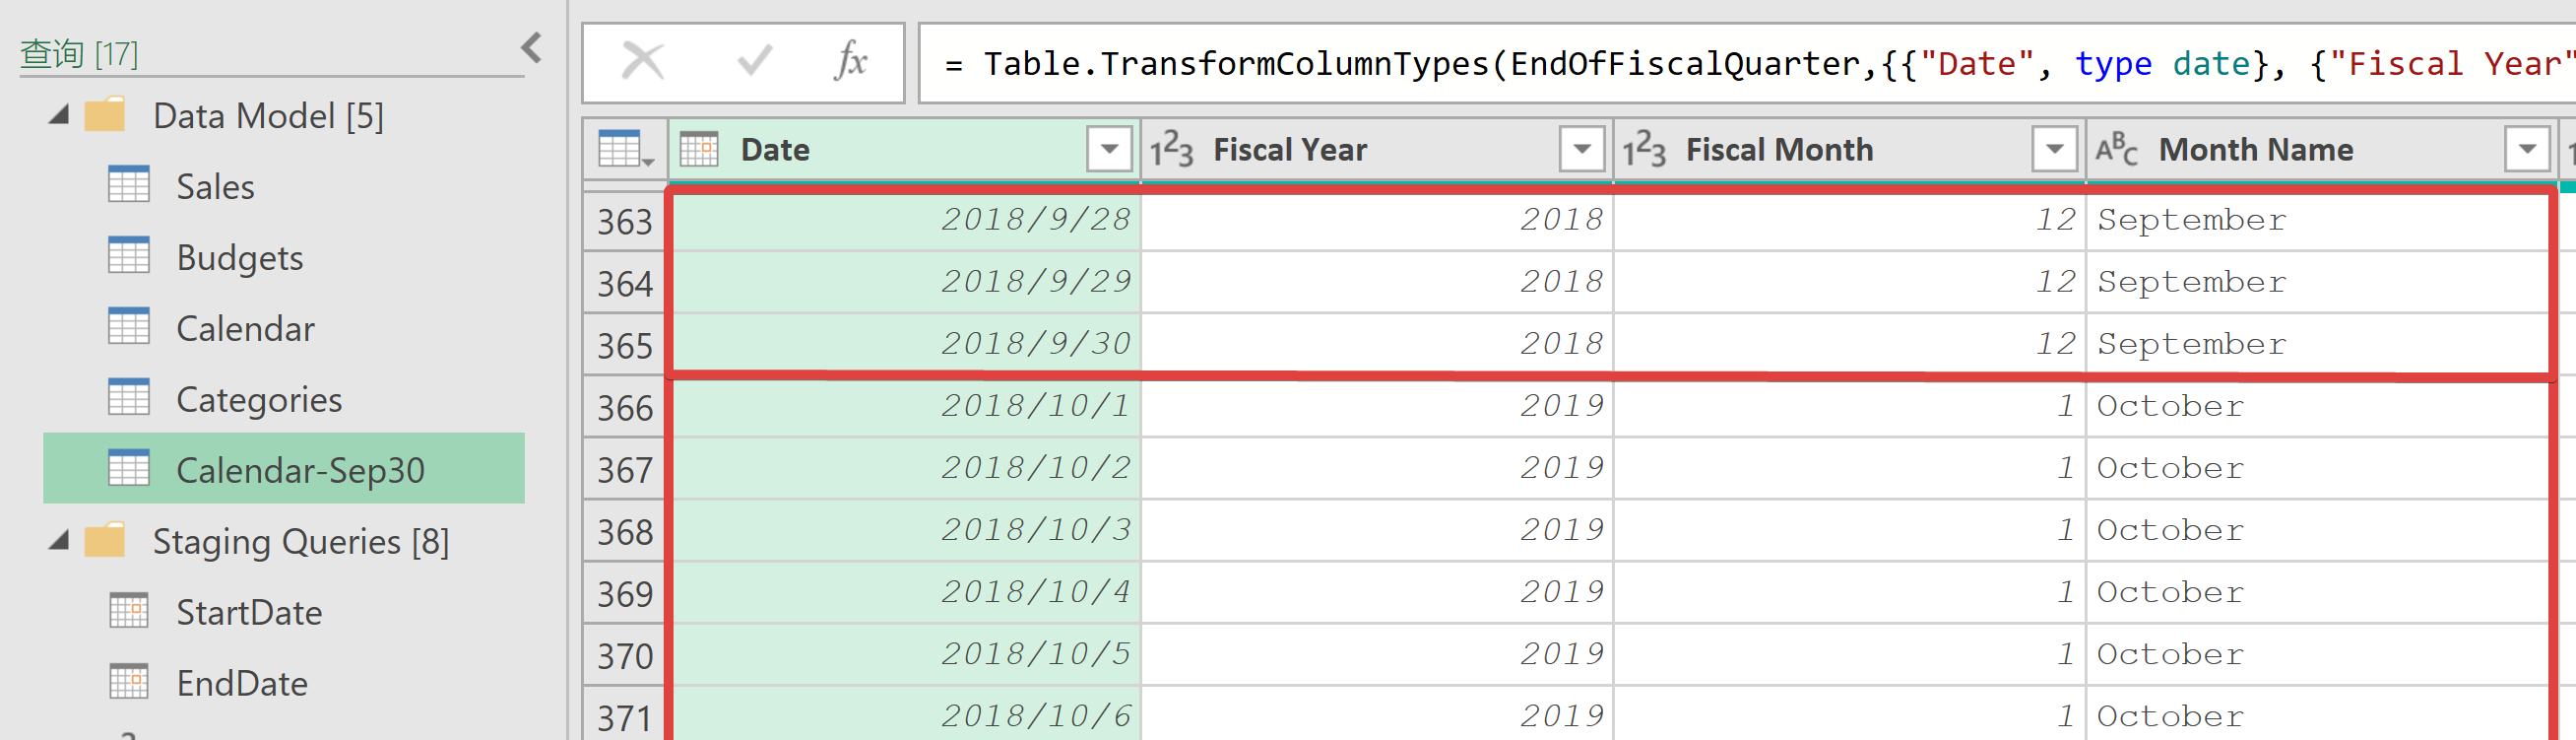Open the table options icon in grid corner
This screenshot has width=2576, height=740.
pyautogui.click(x=625, y=150)
